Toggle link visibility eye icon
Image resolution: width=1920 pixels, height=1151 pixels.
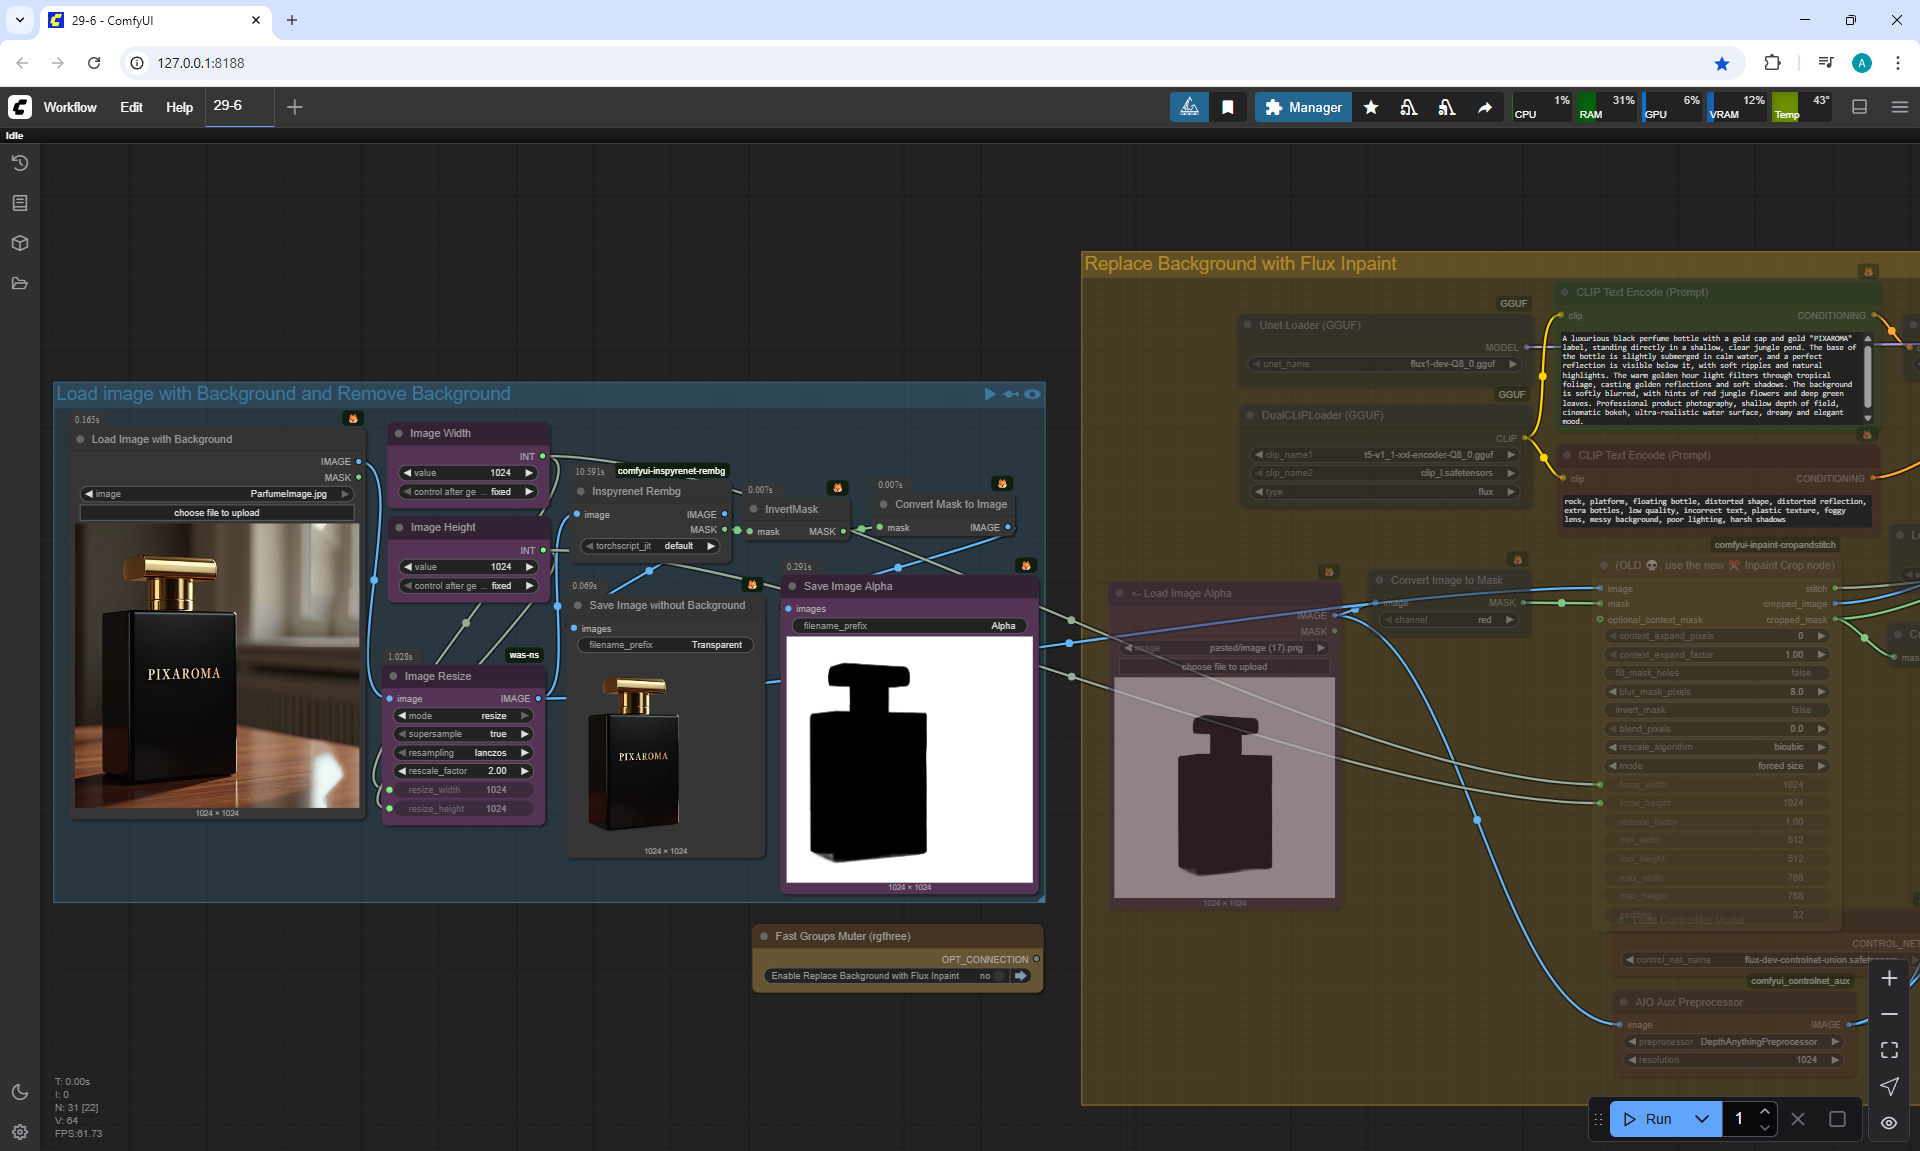pos(1888,1123)
